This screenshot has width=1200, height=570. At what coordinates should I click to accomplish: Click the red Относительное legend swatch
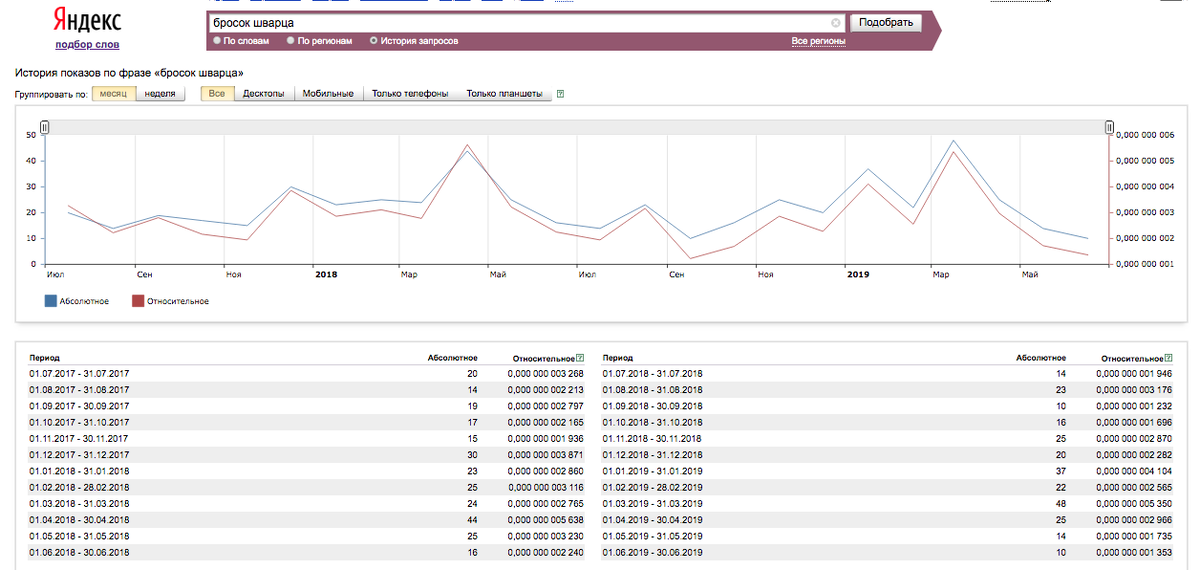coord(138,300)
